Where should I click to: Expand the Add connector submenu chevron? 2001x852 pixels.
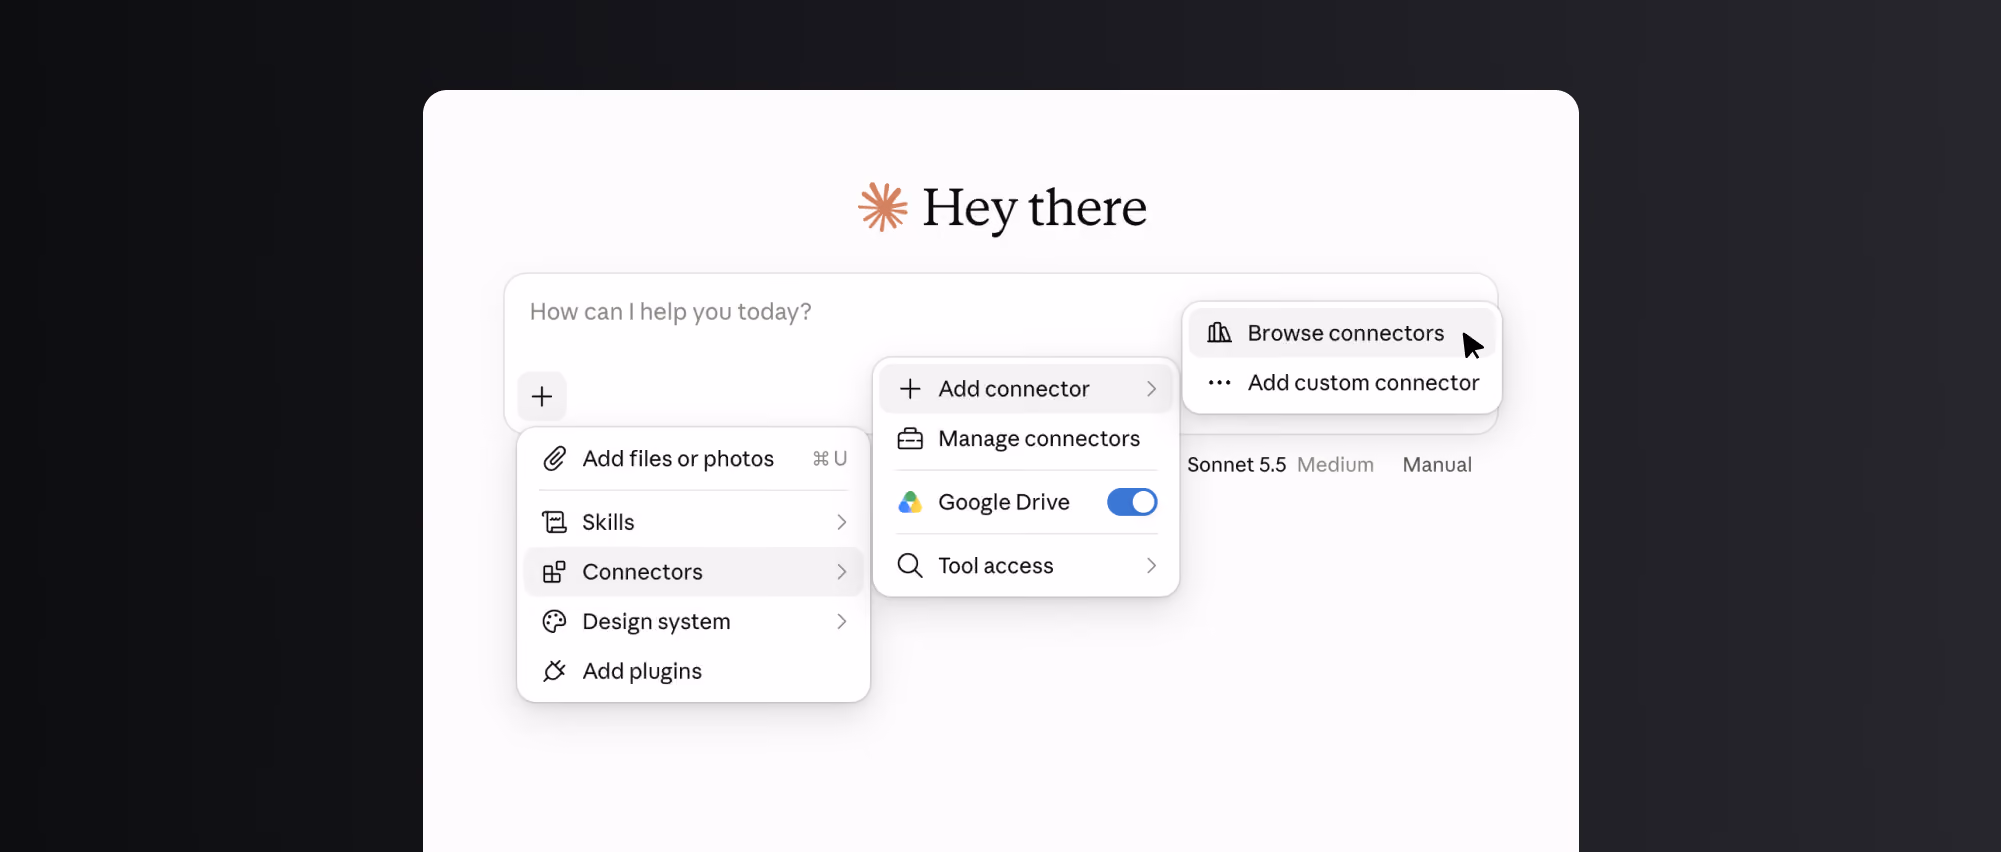pos(1152,389)
